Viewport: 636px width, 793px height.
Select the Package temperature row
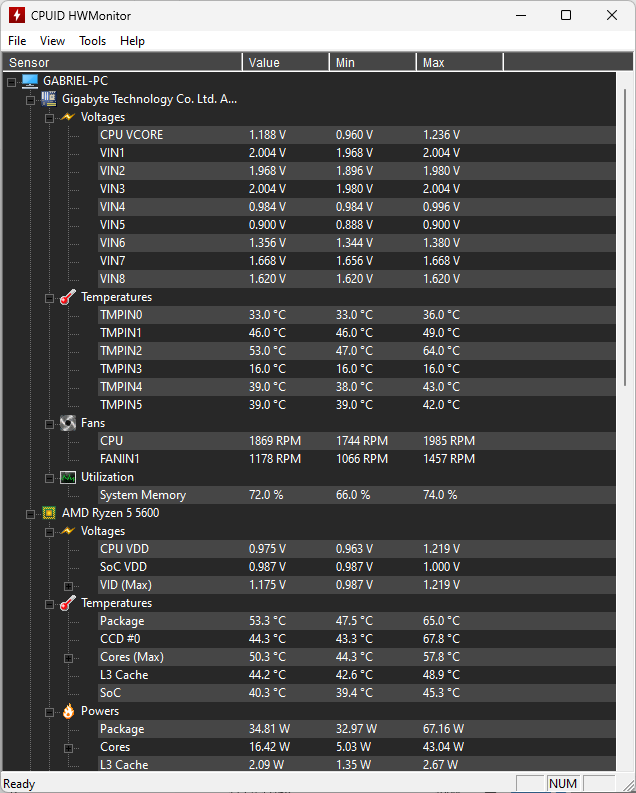pos(357,621)
